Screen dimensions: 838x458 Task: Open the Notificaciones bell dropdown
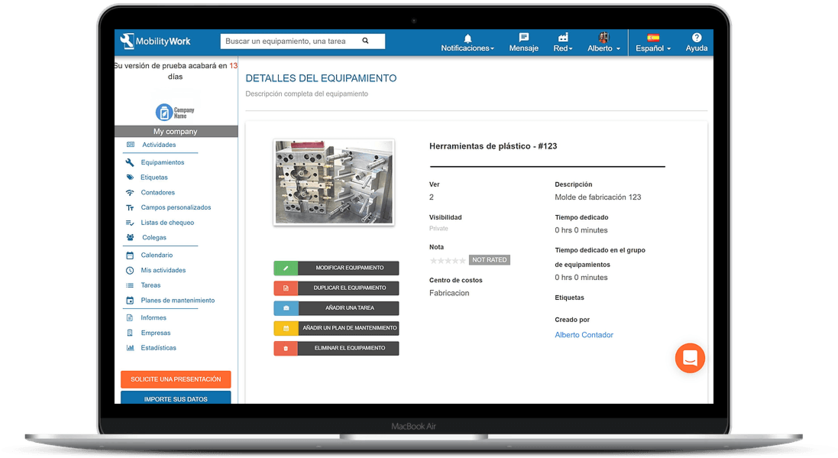click(468, 43)
